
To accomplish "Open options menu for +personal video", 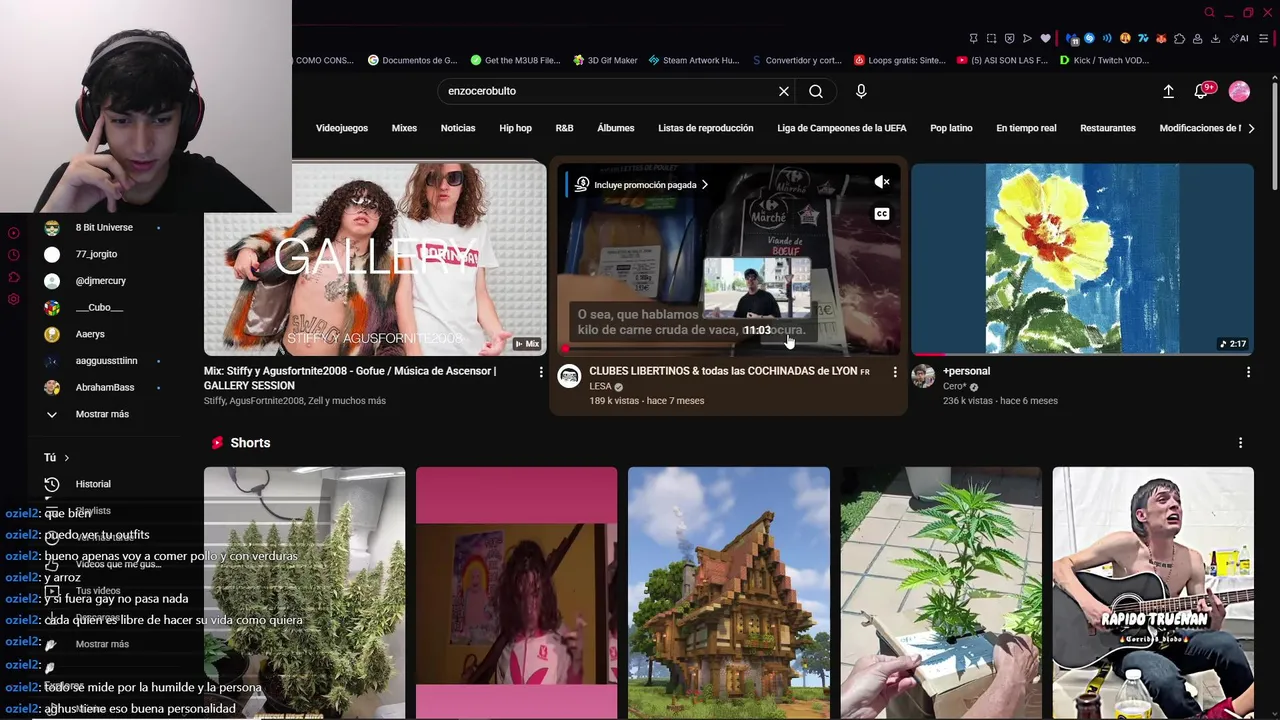I will pos(1248,372).
